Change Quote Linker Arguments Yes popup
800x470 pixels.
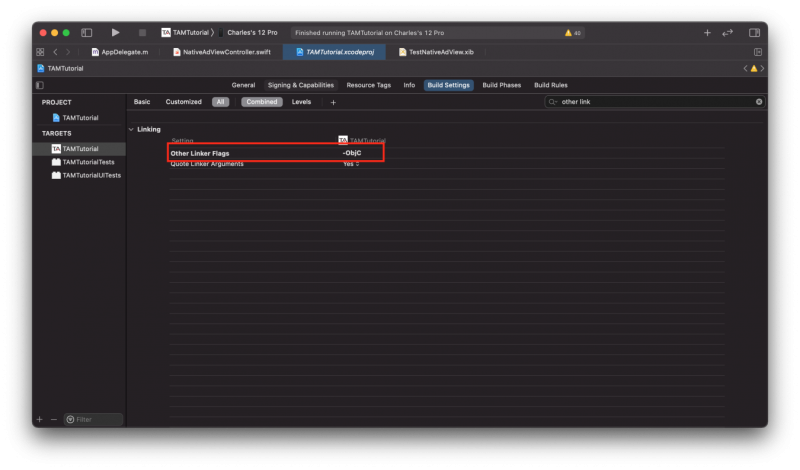pos(351,164)
